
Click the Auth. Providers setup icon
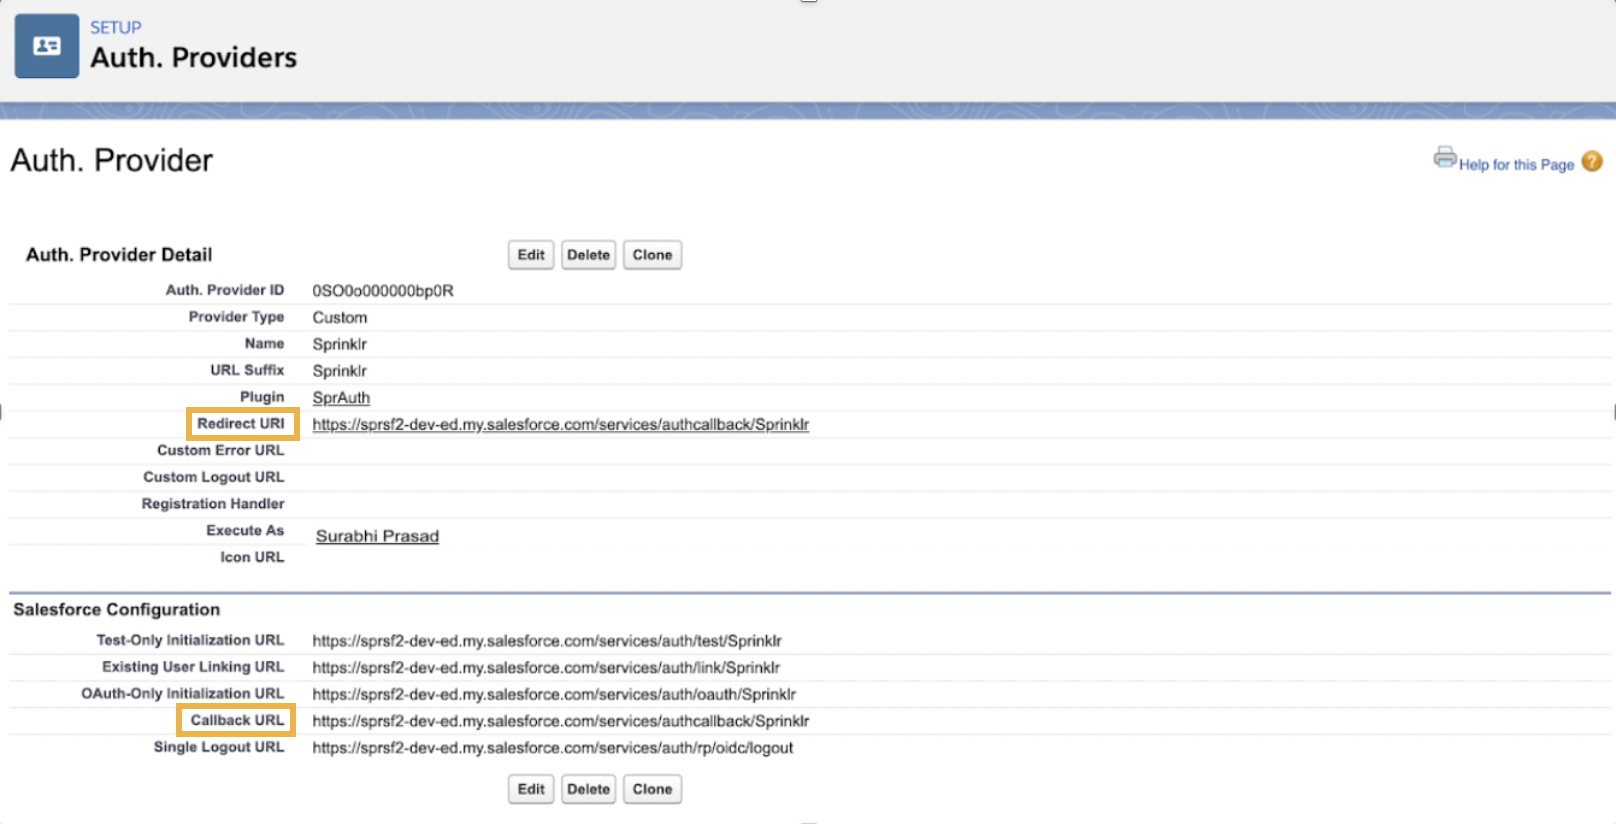pos(47,46)
